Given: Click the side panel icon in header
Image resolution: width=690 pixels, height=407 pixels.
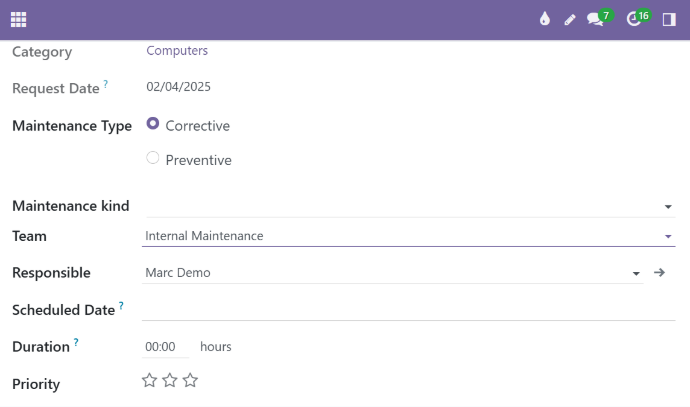Looking at the screenshot, I should click(x=669, y=19).
